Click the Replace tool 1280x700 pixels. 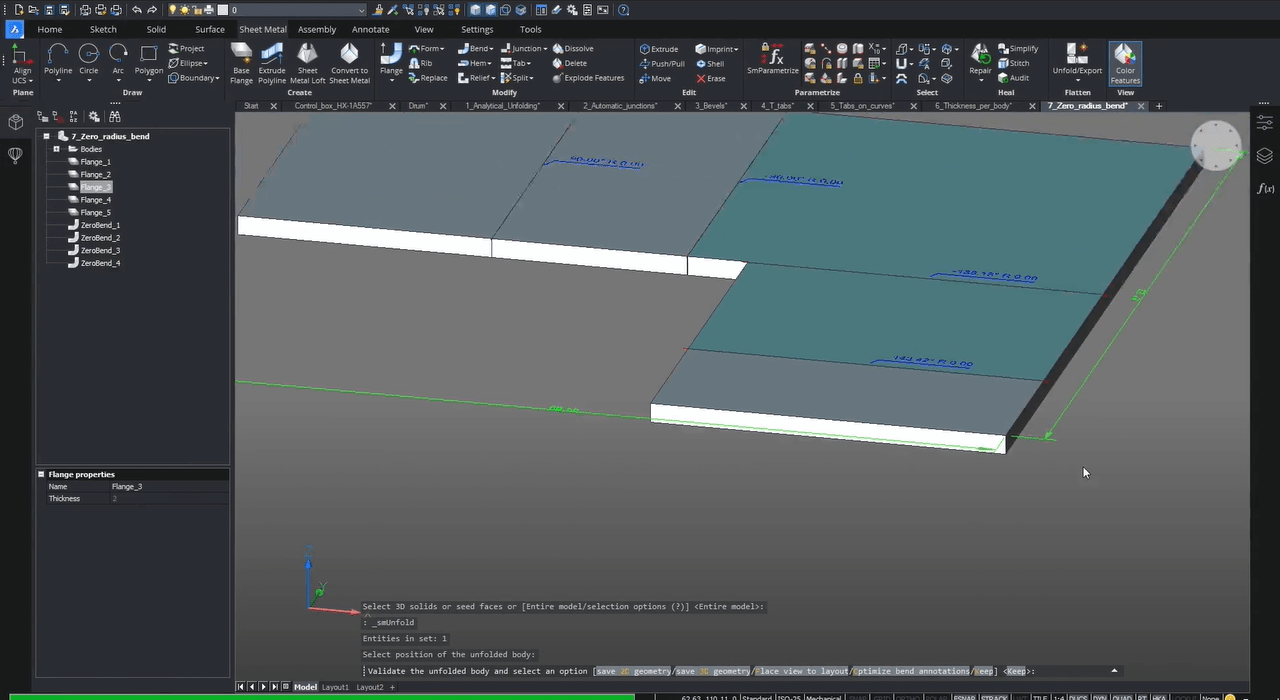[x=428, y=78]
